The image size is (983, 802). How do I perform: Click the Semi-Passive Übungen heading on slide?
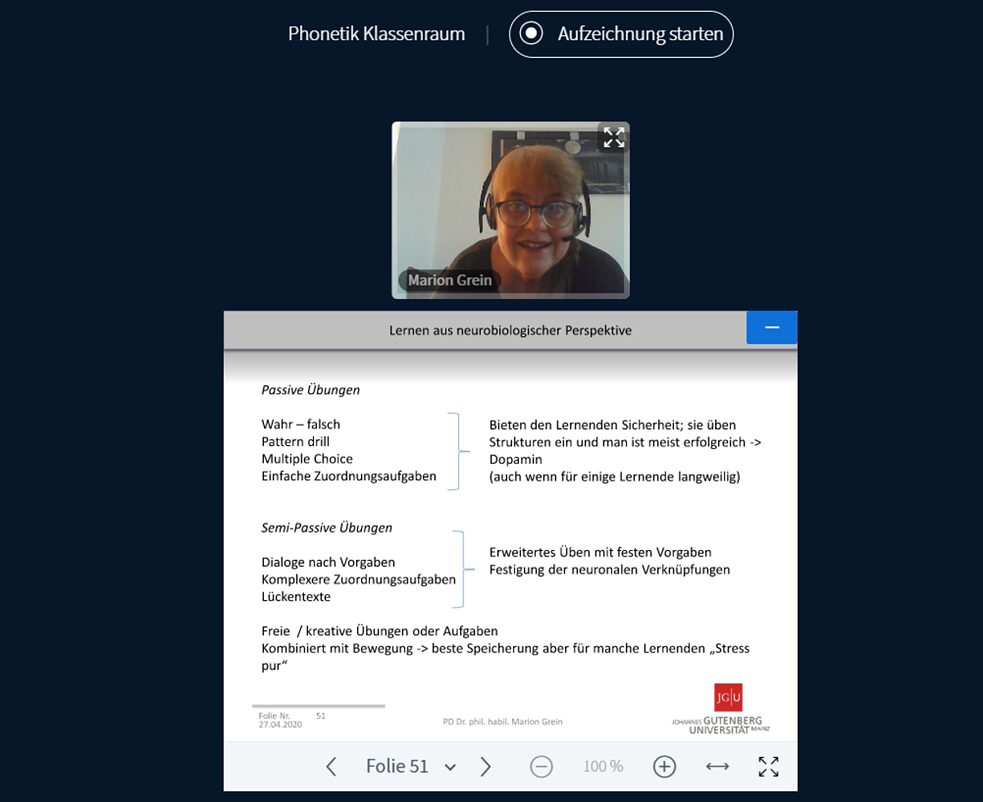326,527
